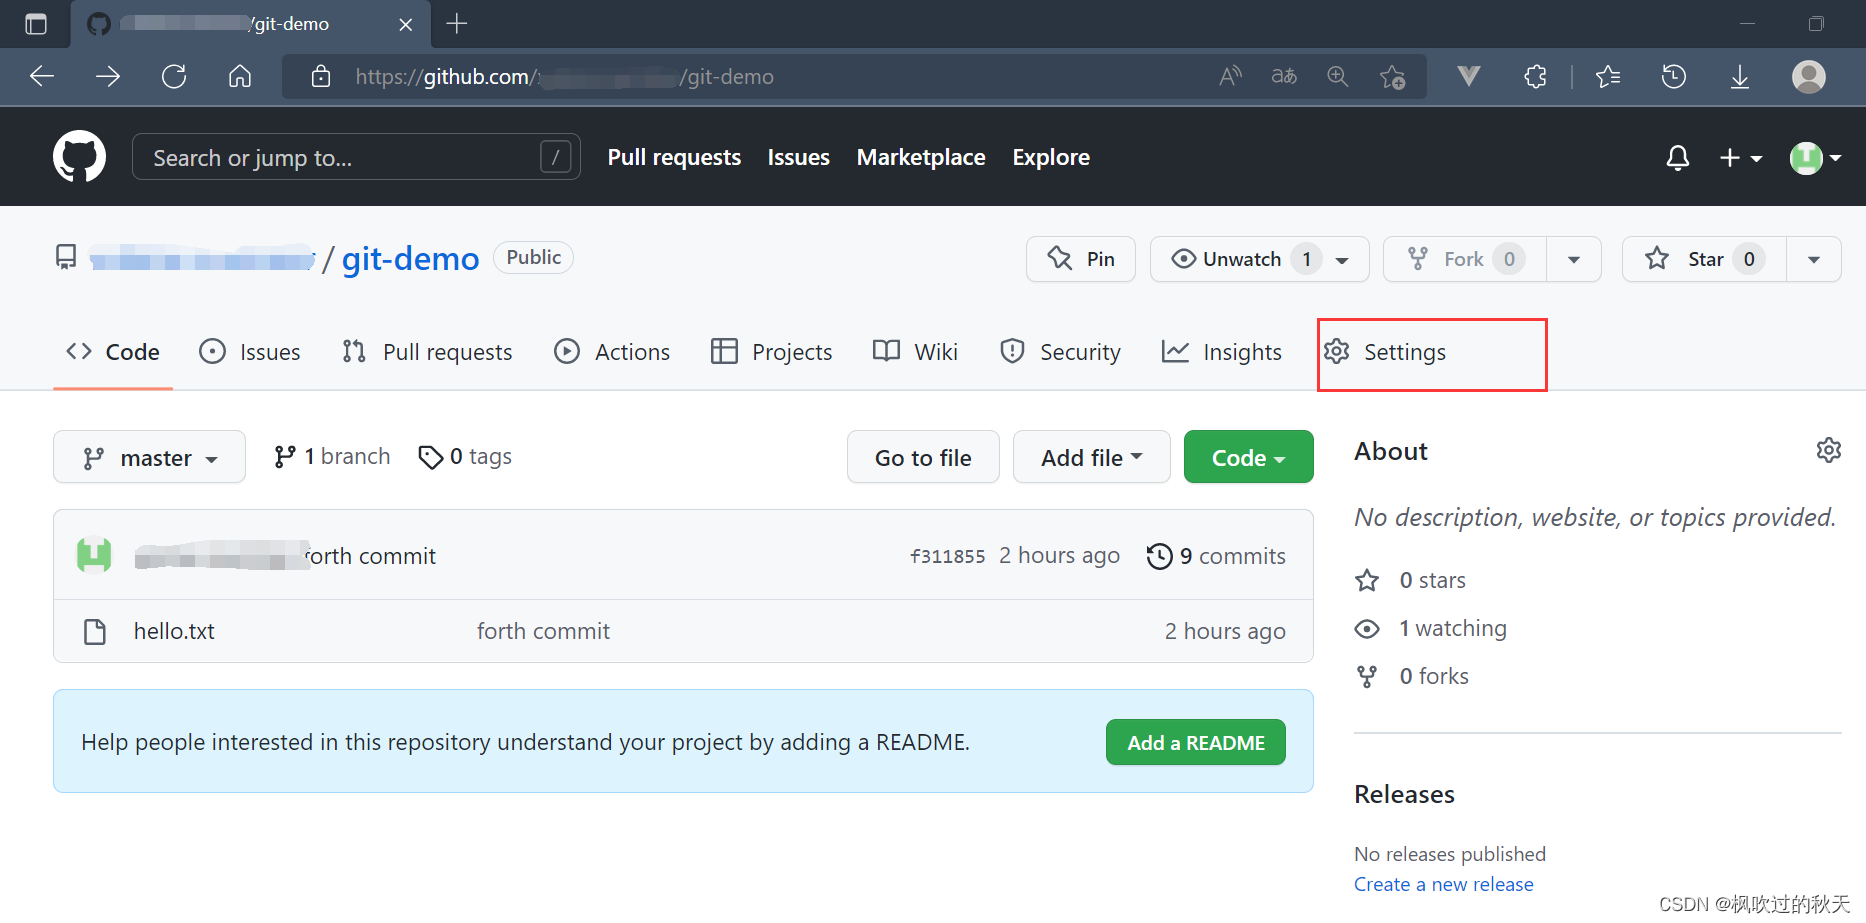Open browser history icon
Viewport: 1866px width, 923px height.
pyautogui.click(x=1674, y=76)
